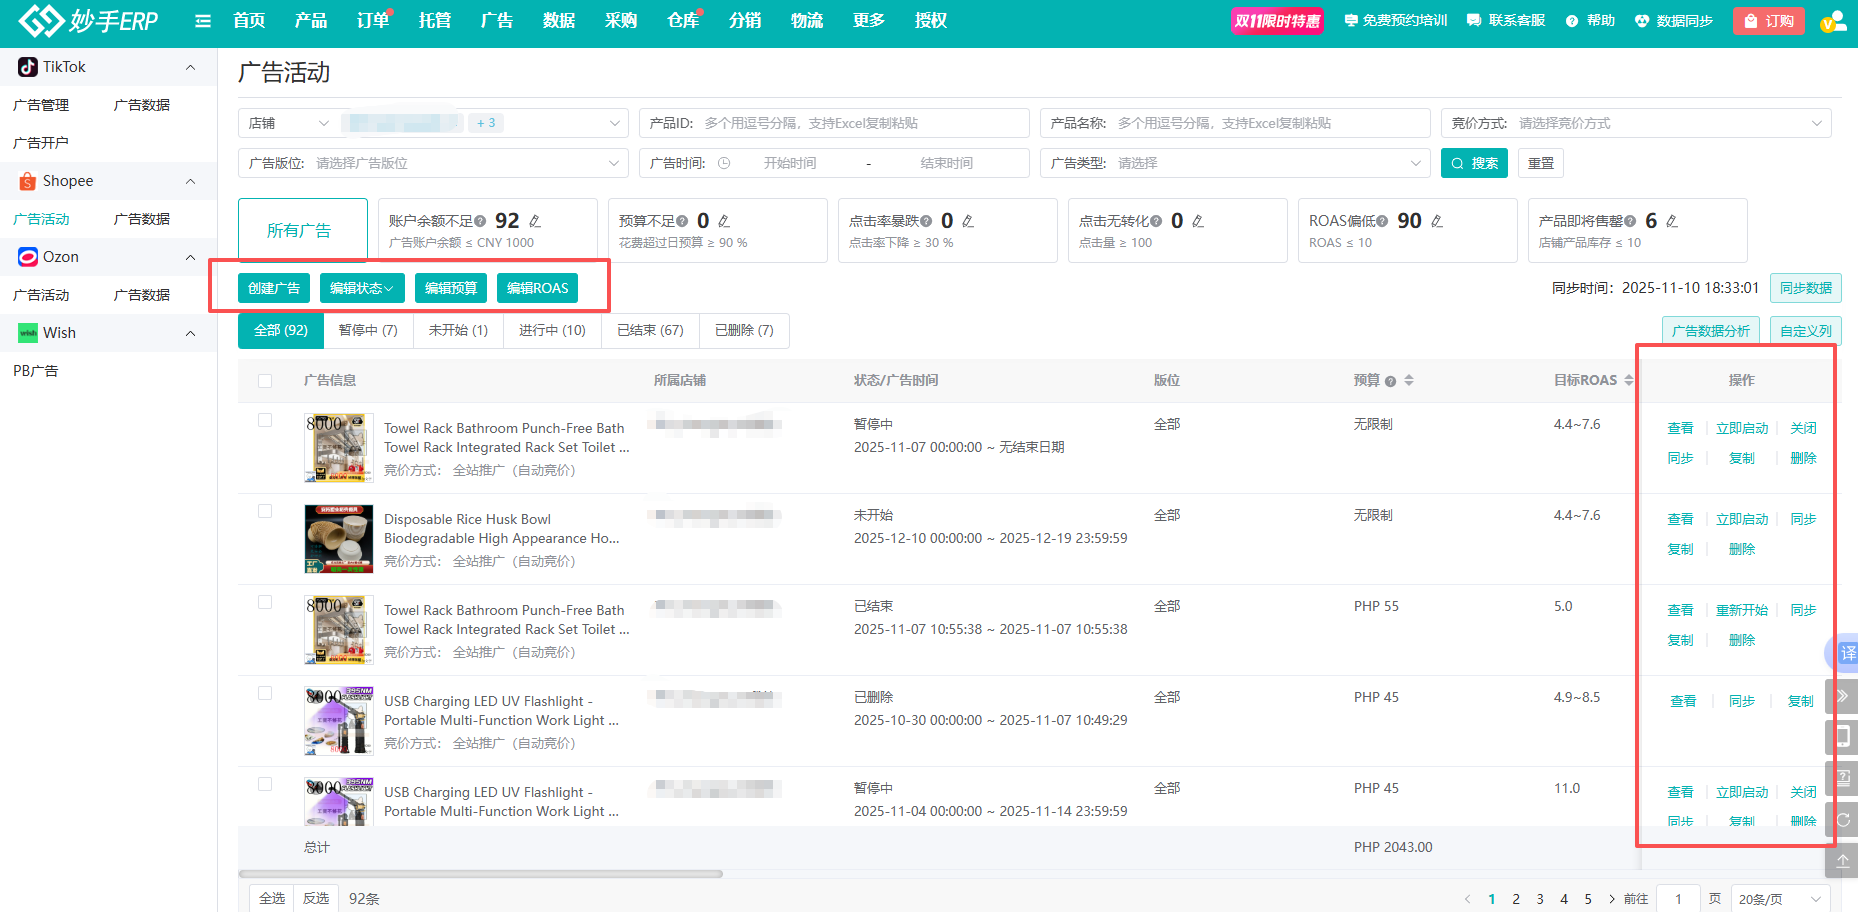
Task: Click the help icon beside 点击率暴跌
Action: coord(926,221)
